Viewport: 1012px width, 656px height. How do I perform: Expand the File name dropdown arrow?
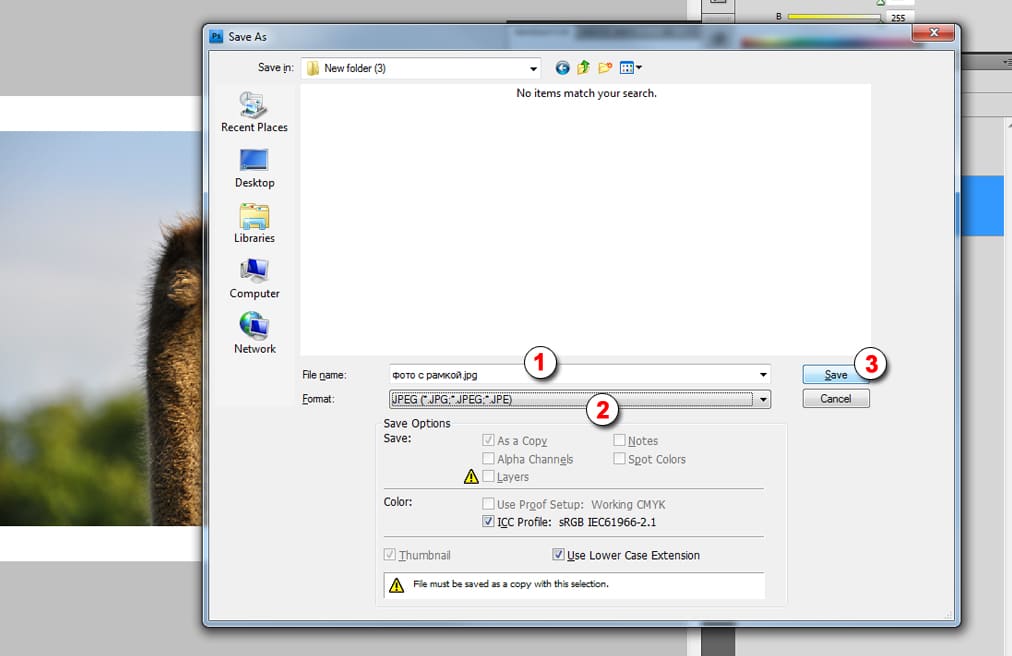[764, 375]
